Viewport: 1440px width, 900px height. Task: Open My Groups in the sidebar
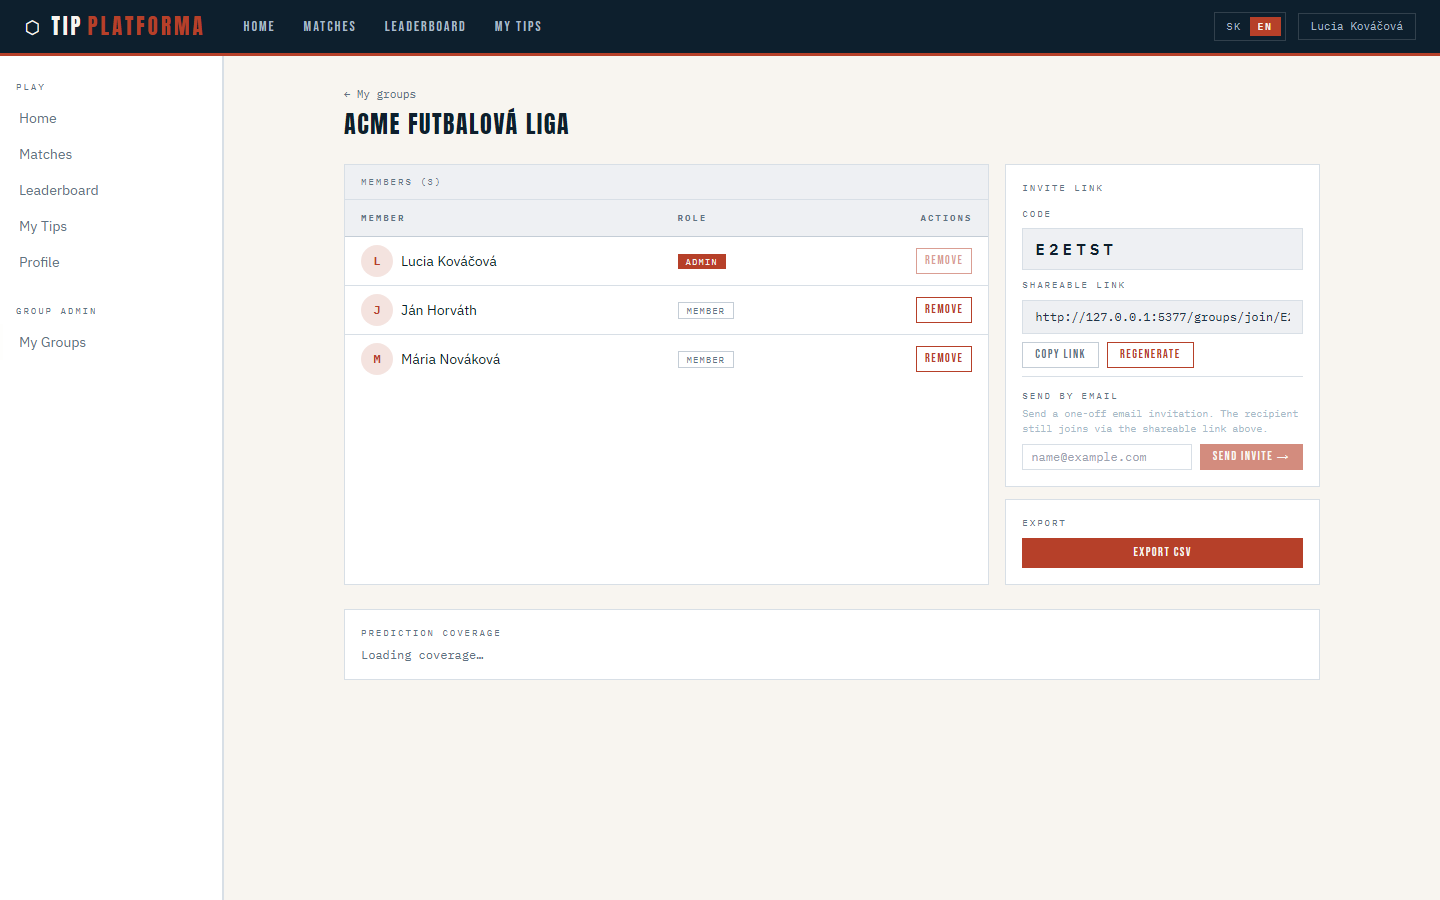click(x=52, y=342)
